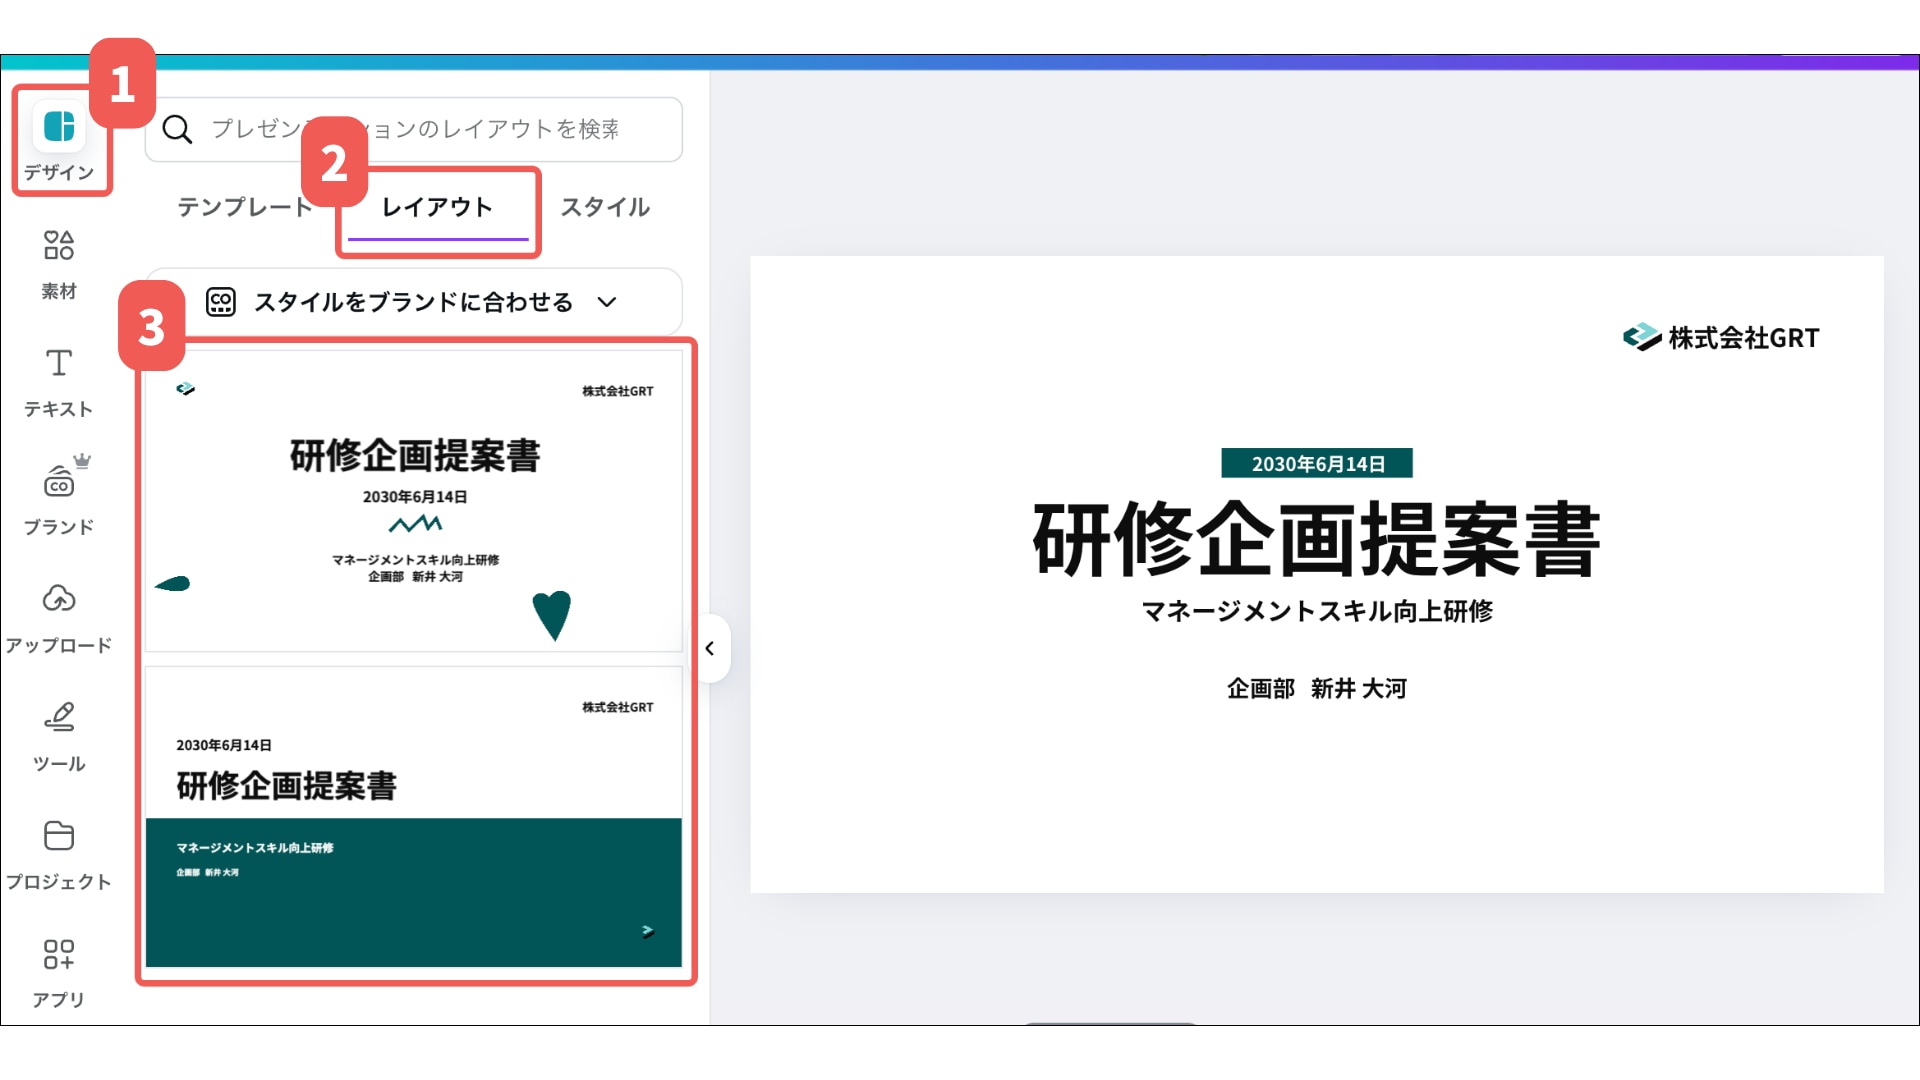
Task: Open the 素材 elements panel icon
Action: (x=59, y=246)
